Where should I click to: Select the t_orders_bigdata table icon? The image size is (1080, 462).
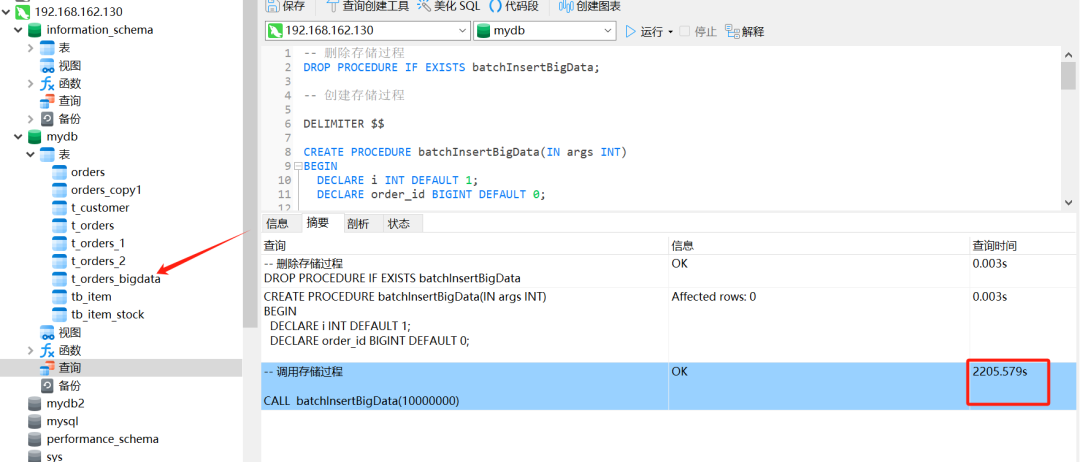tap(60, 279)
